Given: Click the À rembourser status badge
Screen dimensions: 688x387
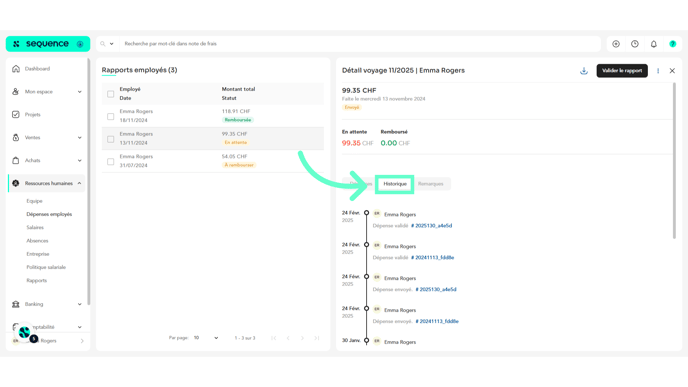Looking at the screenshot, I should (239, 165).
